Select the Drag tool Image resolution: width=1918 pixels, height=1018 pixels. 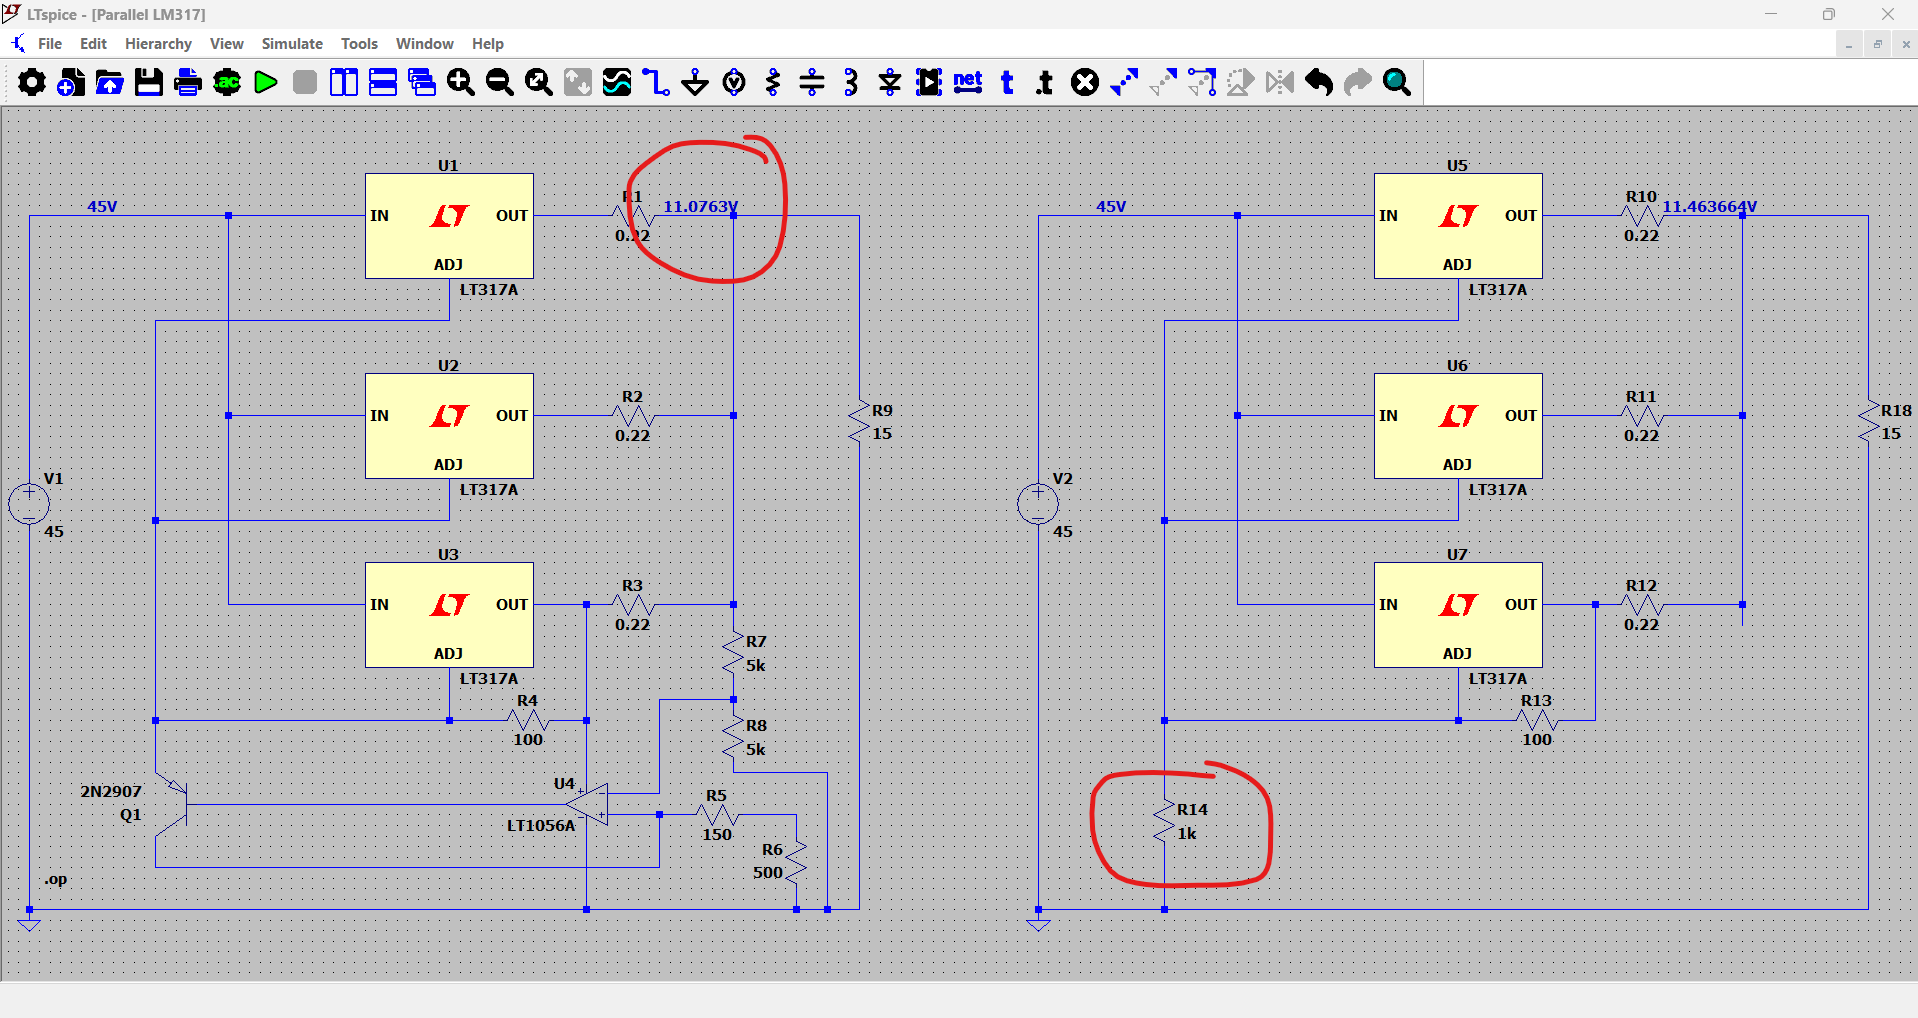pyautogui.click(x=1202, y=82)
